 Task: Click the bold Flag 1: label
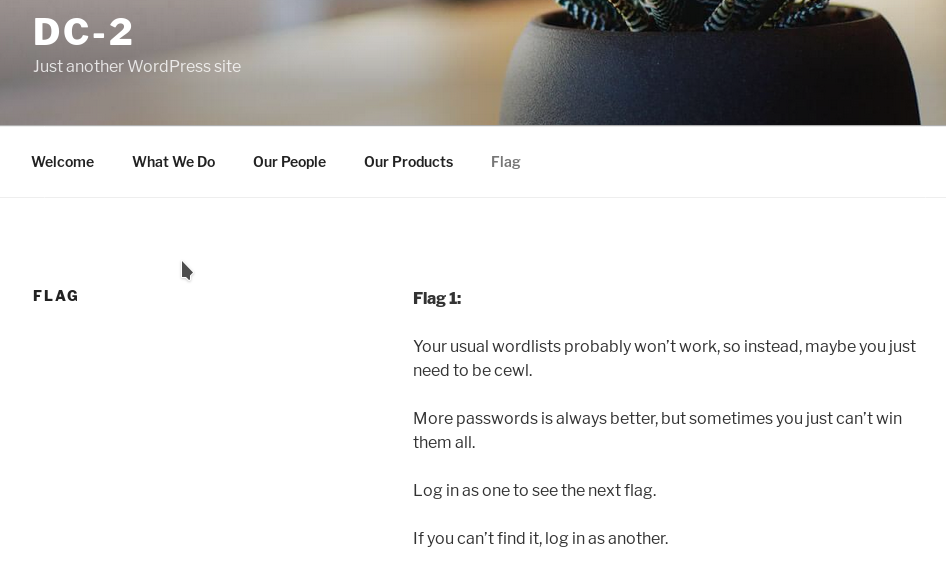tap(437, 298)
